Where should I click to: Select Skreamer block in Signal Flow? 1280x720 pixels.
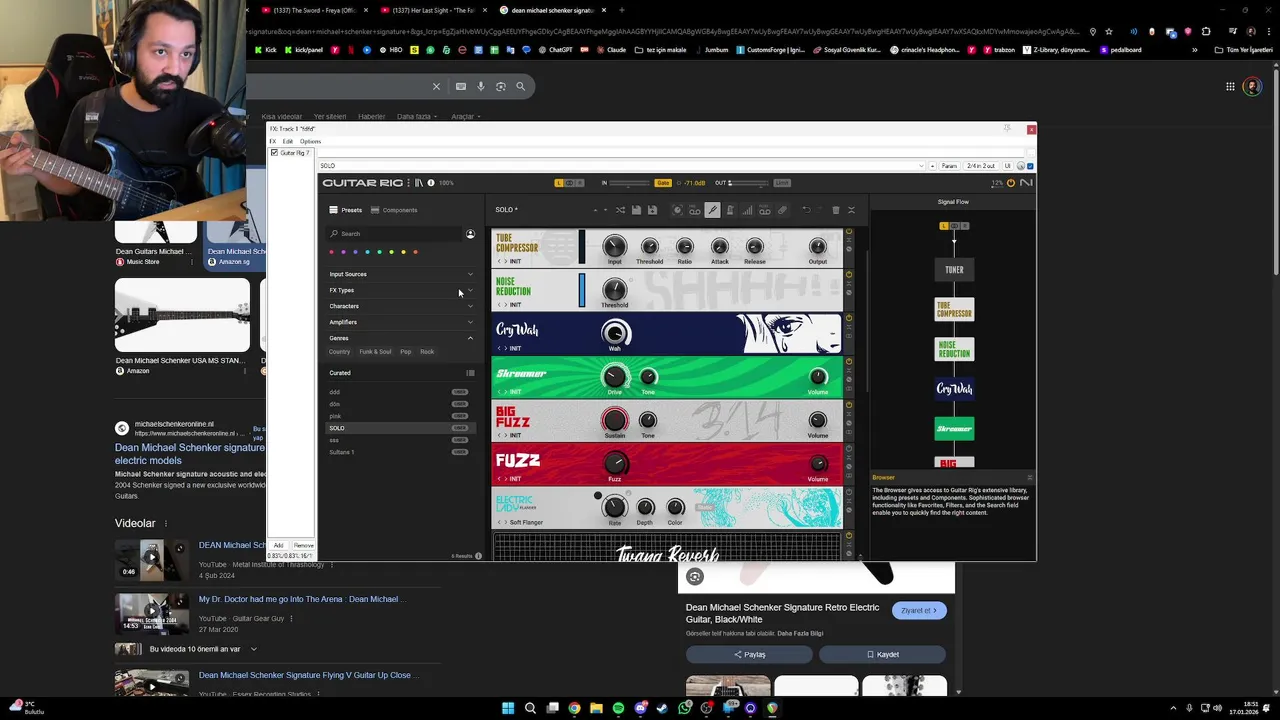point(954,429)
